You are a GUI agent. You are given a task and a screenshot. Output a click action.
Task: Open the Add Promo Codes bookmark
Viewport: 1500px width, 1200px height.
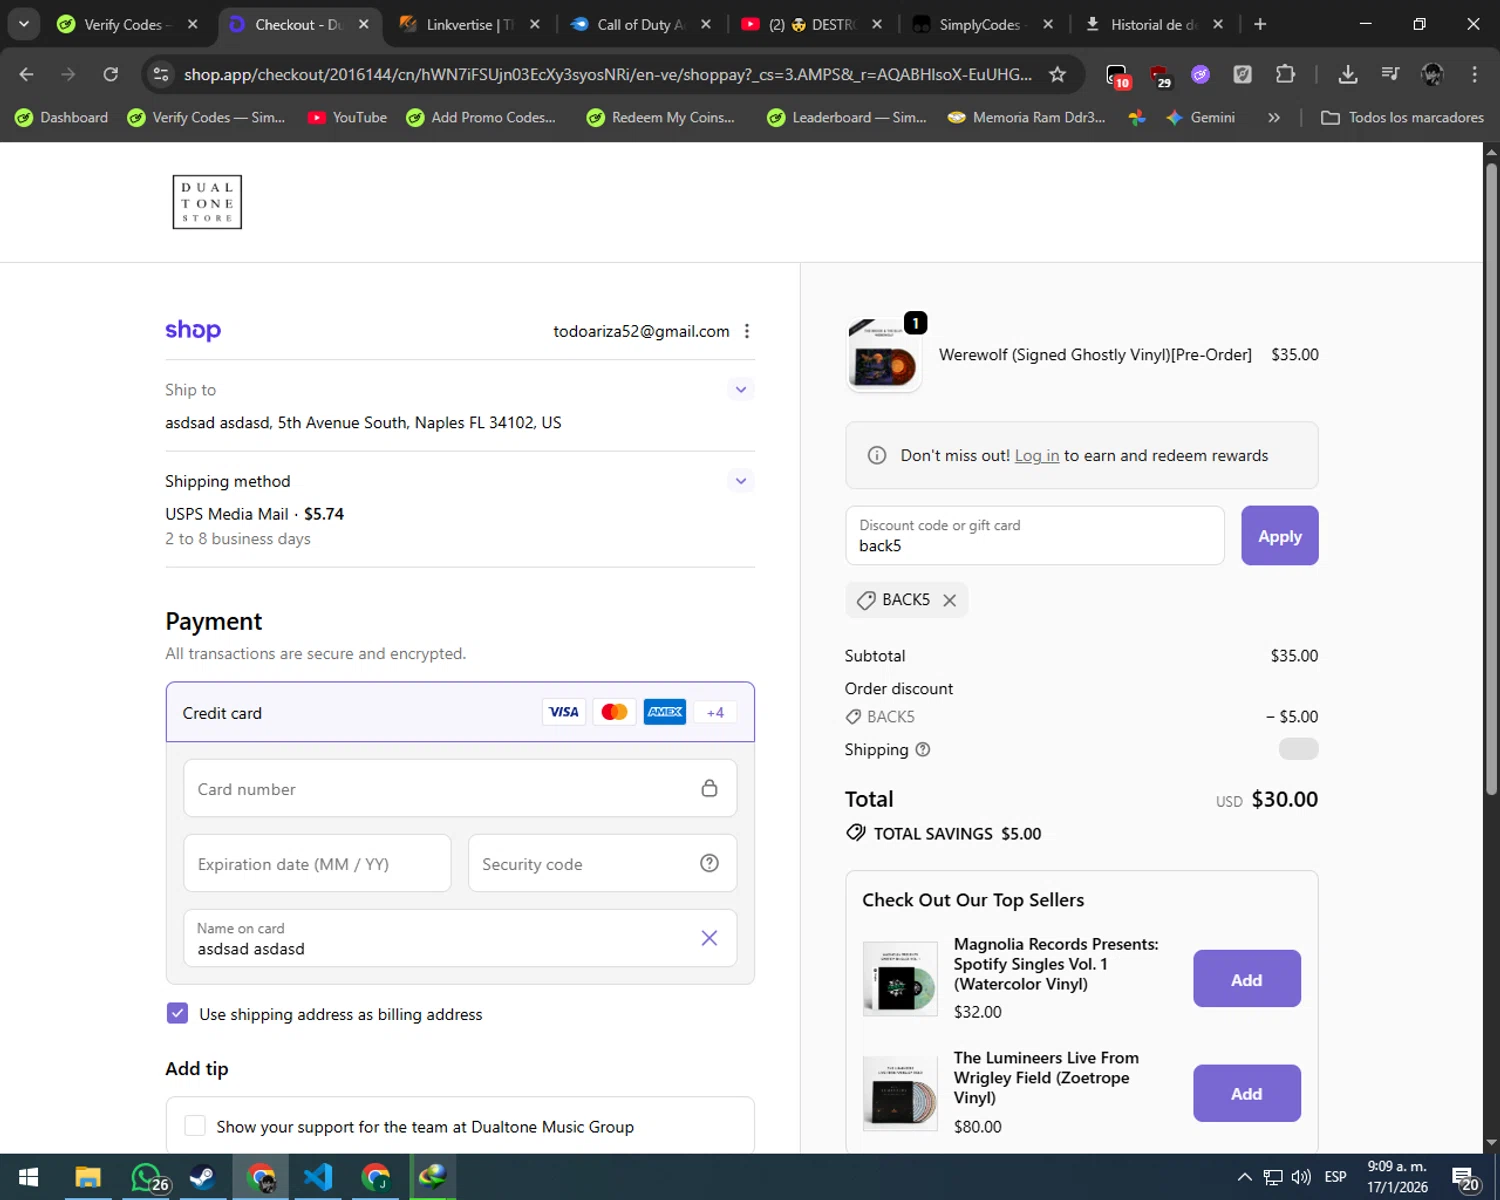coord(481,117)
